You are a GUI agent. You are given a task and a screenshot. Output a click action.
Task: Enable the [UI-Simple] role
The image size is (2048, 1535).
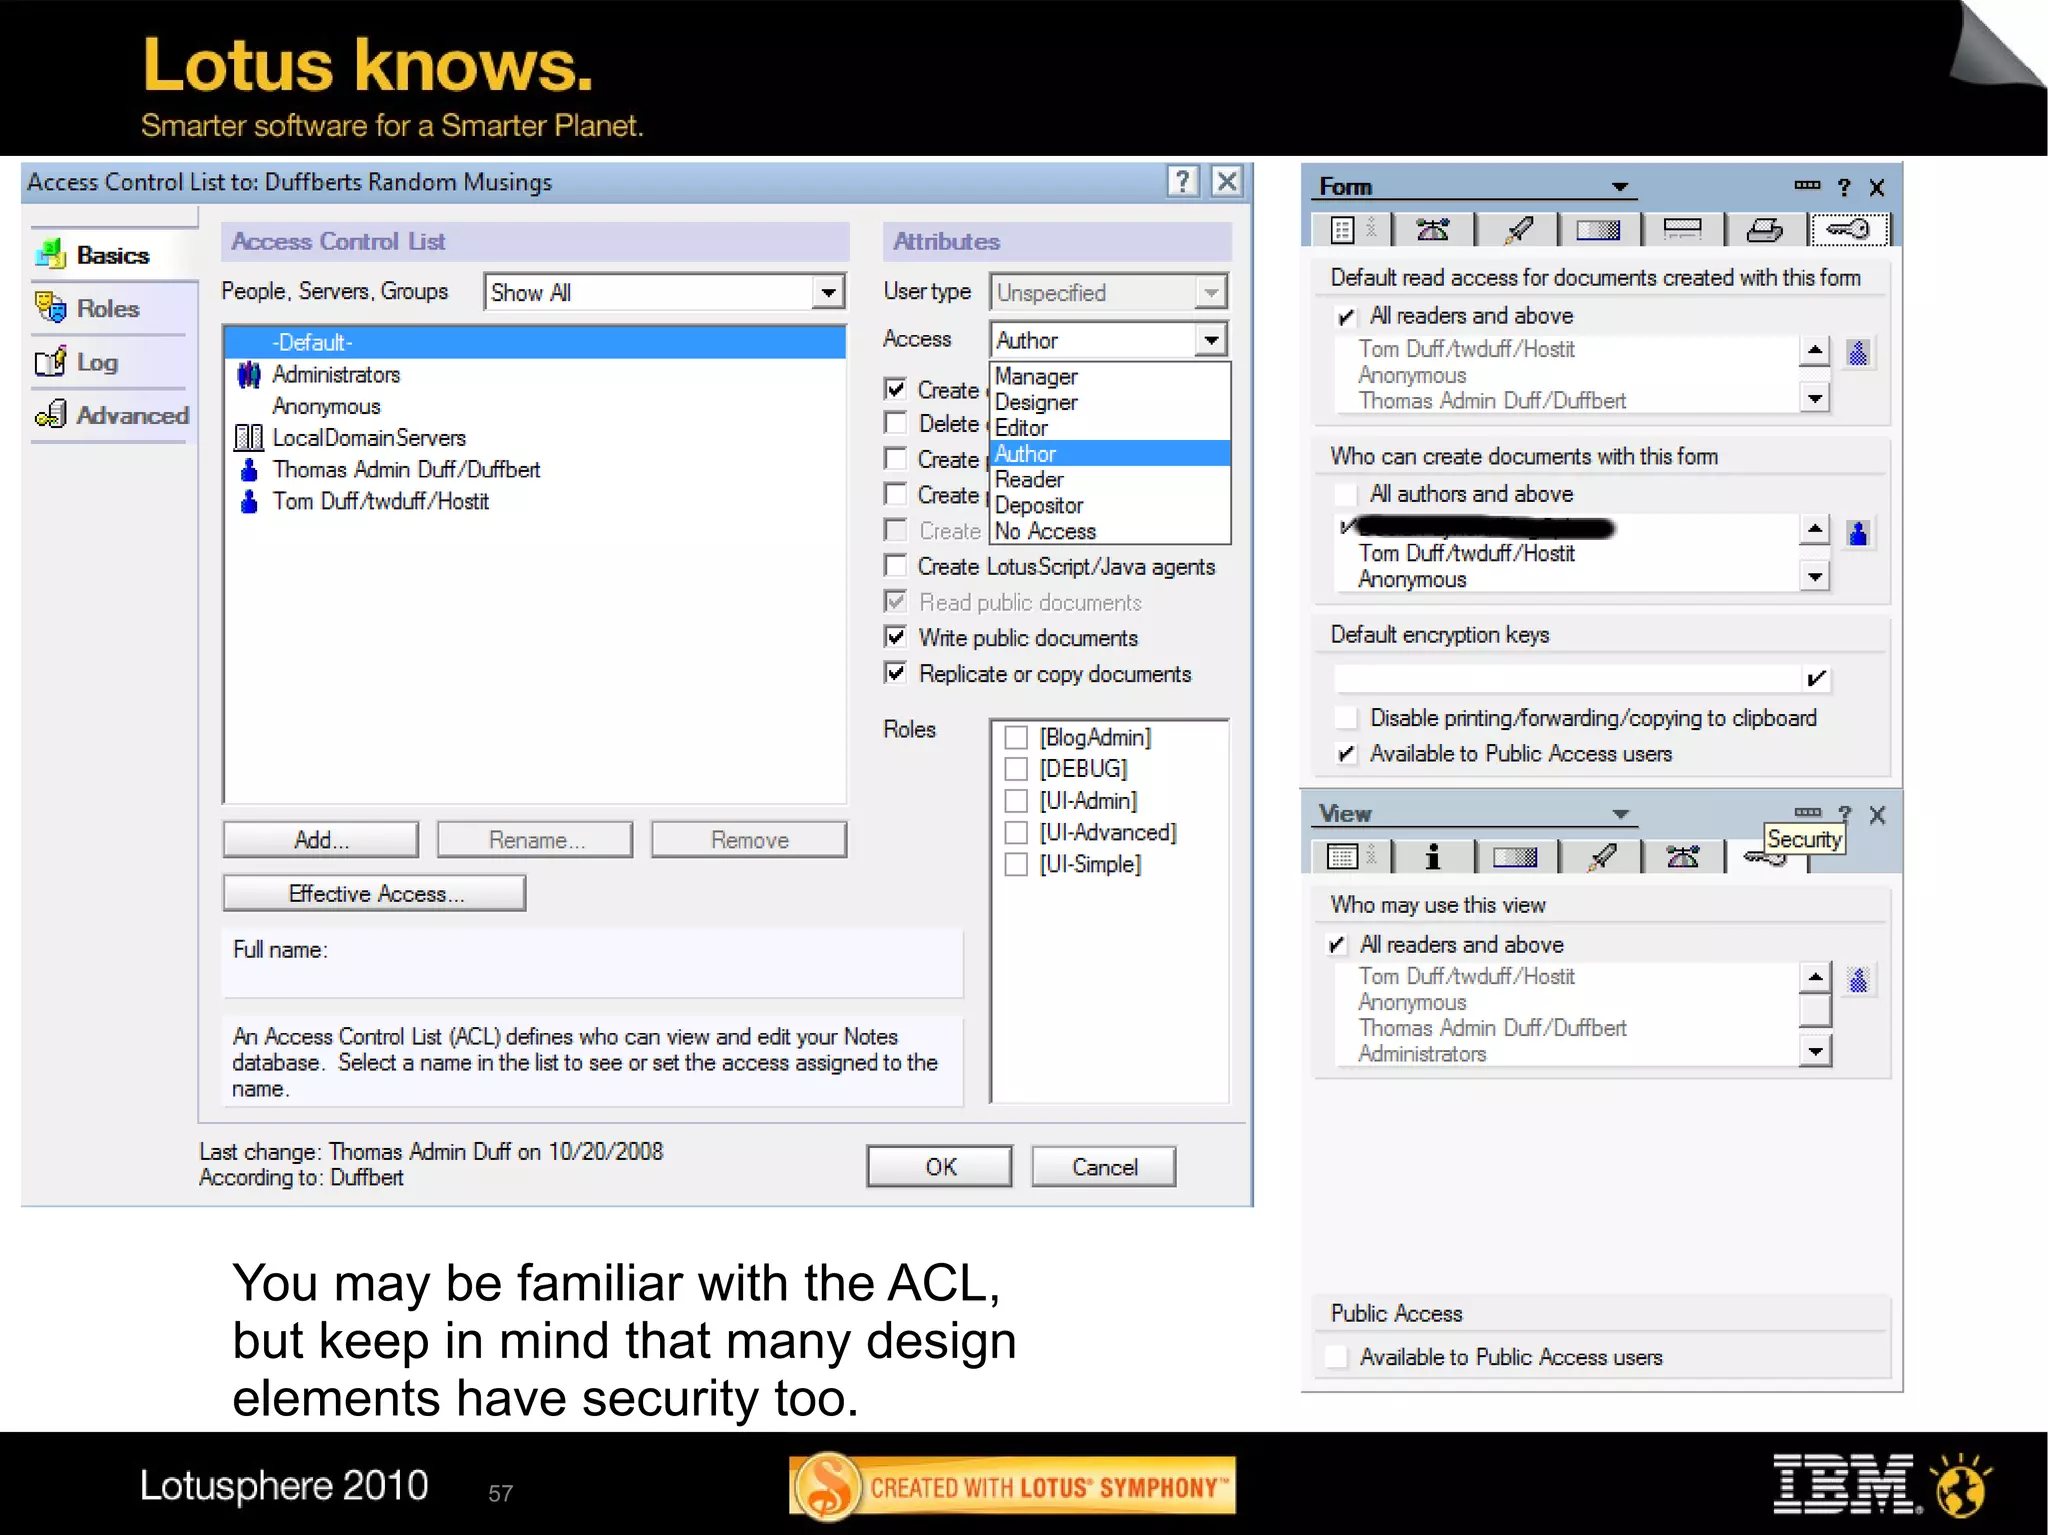click(x=1016, y=864)
